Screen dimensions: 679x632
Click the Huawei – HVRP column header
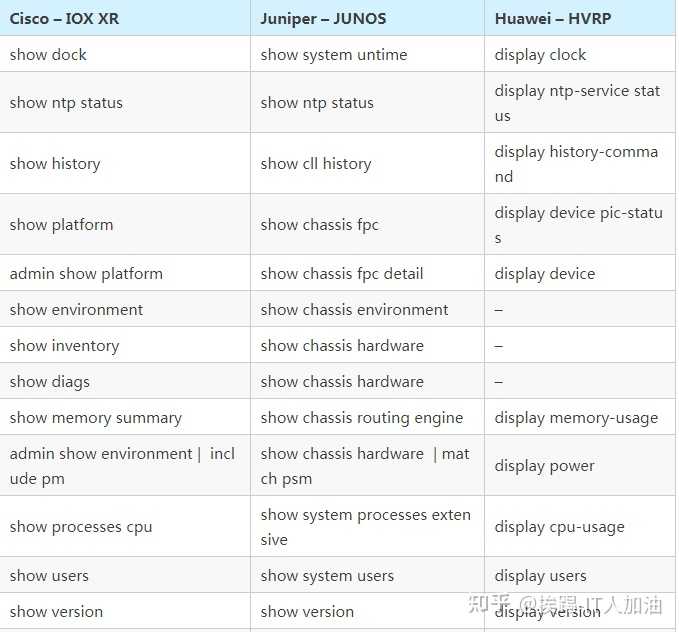580,18
